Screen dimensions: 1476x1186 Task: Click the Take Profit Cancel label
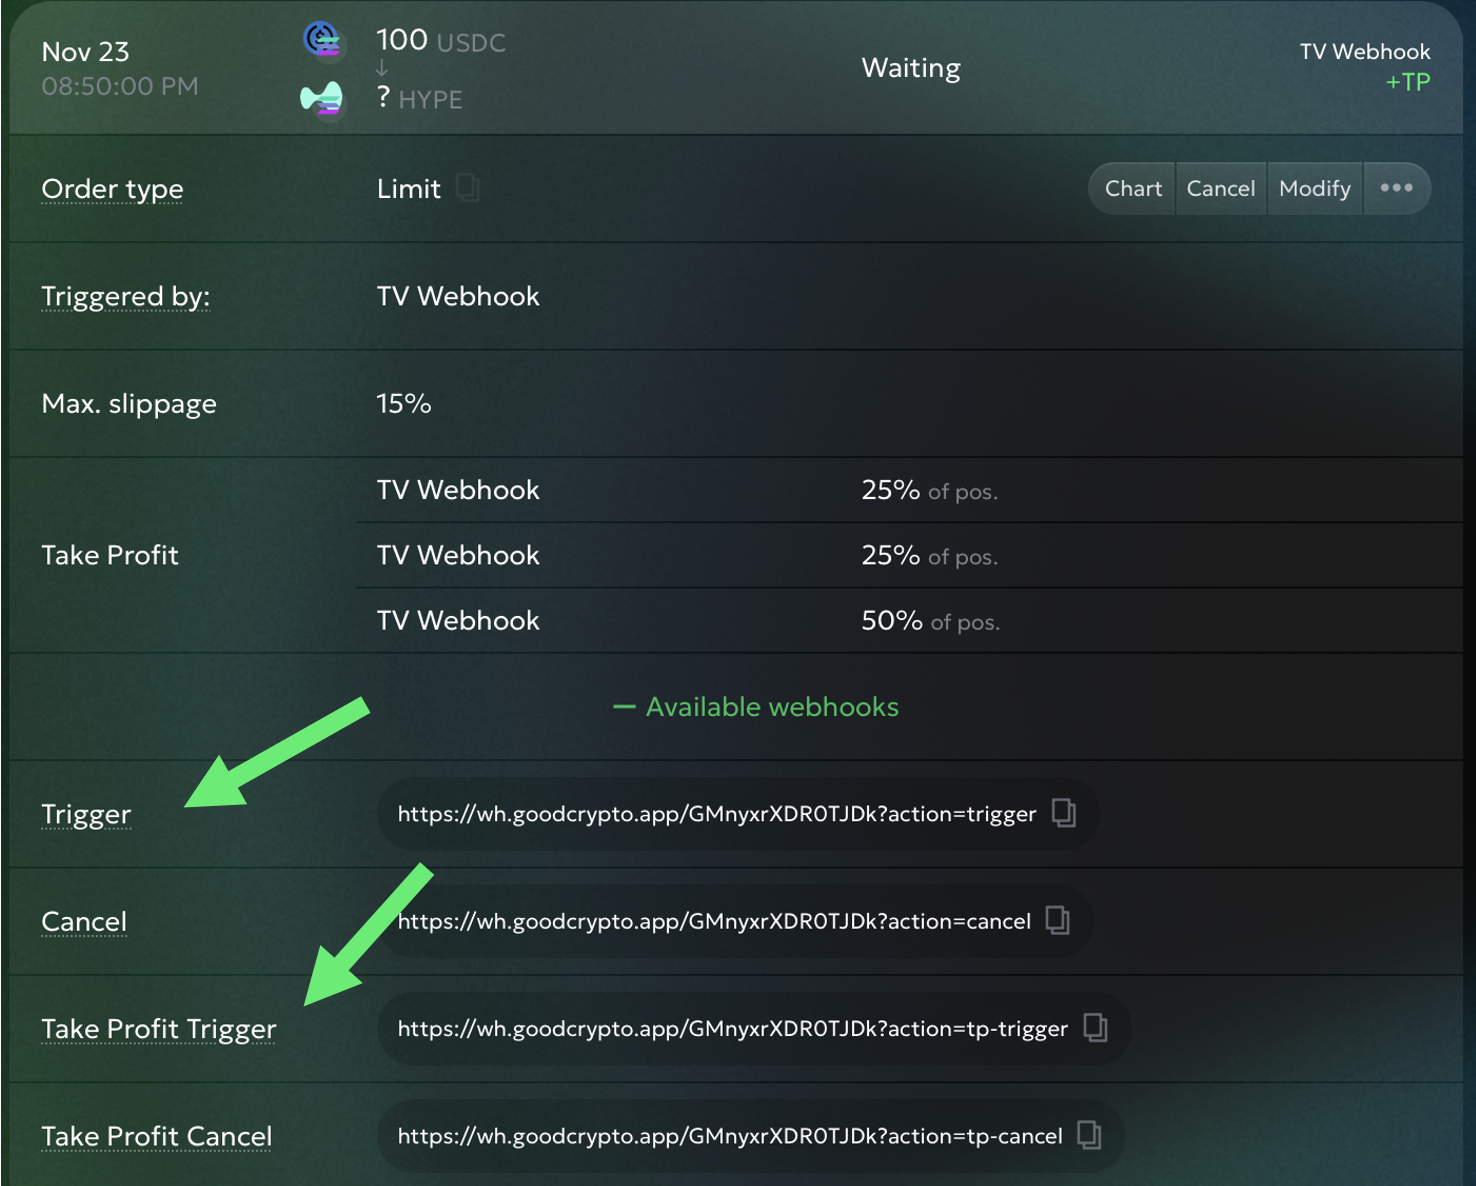click(156, 1137)
